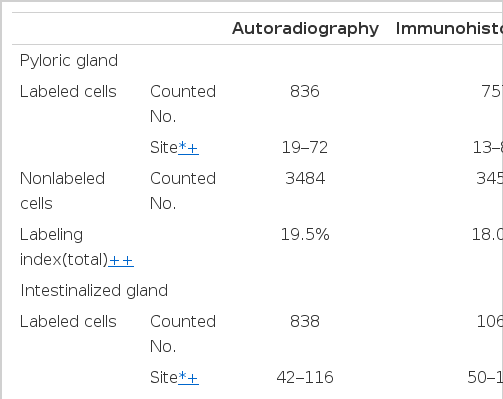This screenshot has height=399, width=503.
Task: Select the Intestinalized gland section heading
Action: pyautogui.click(x=94, y=290)
